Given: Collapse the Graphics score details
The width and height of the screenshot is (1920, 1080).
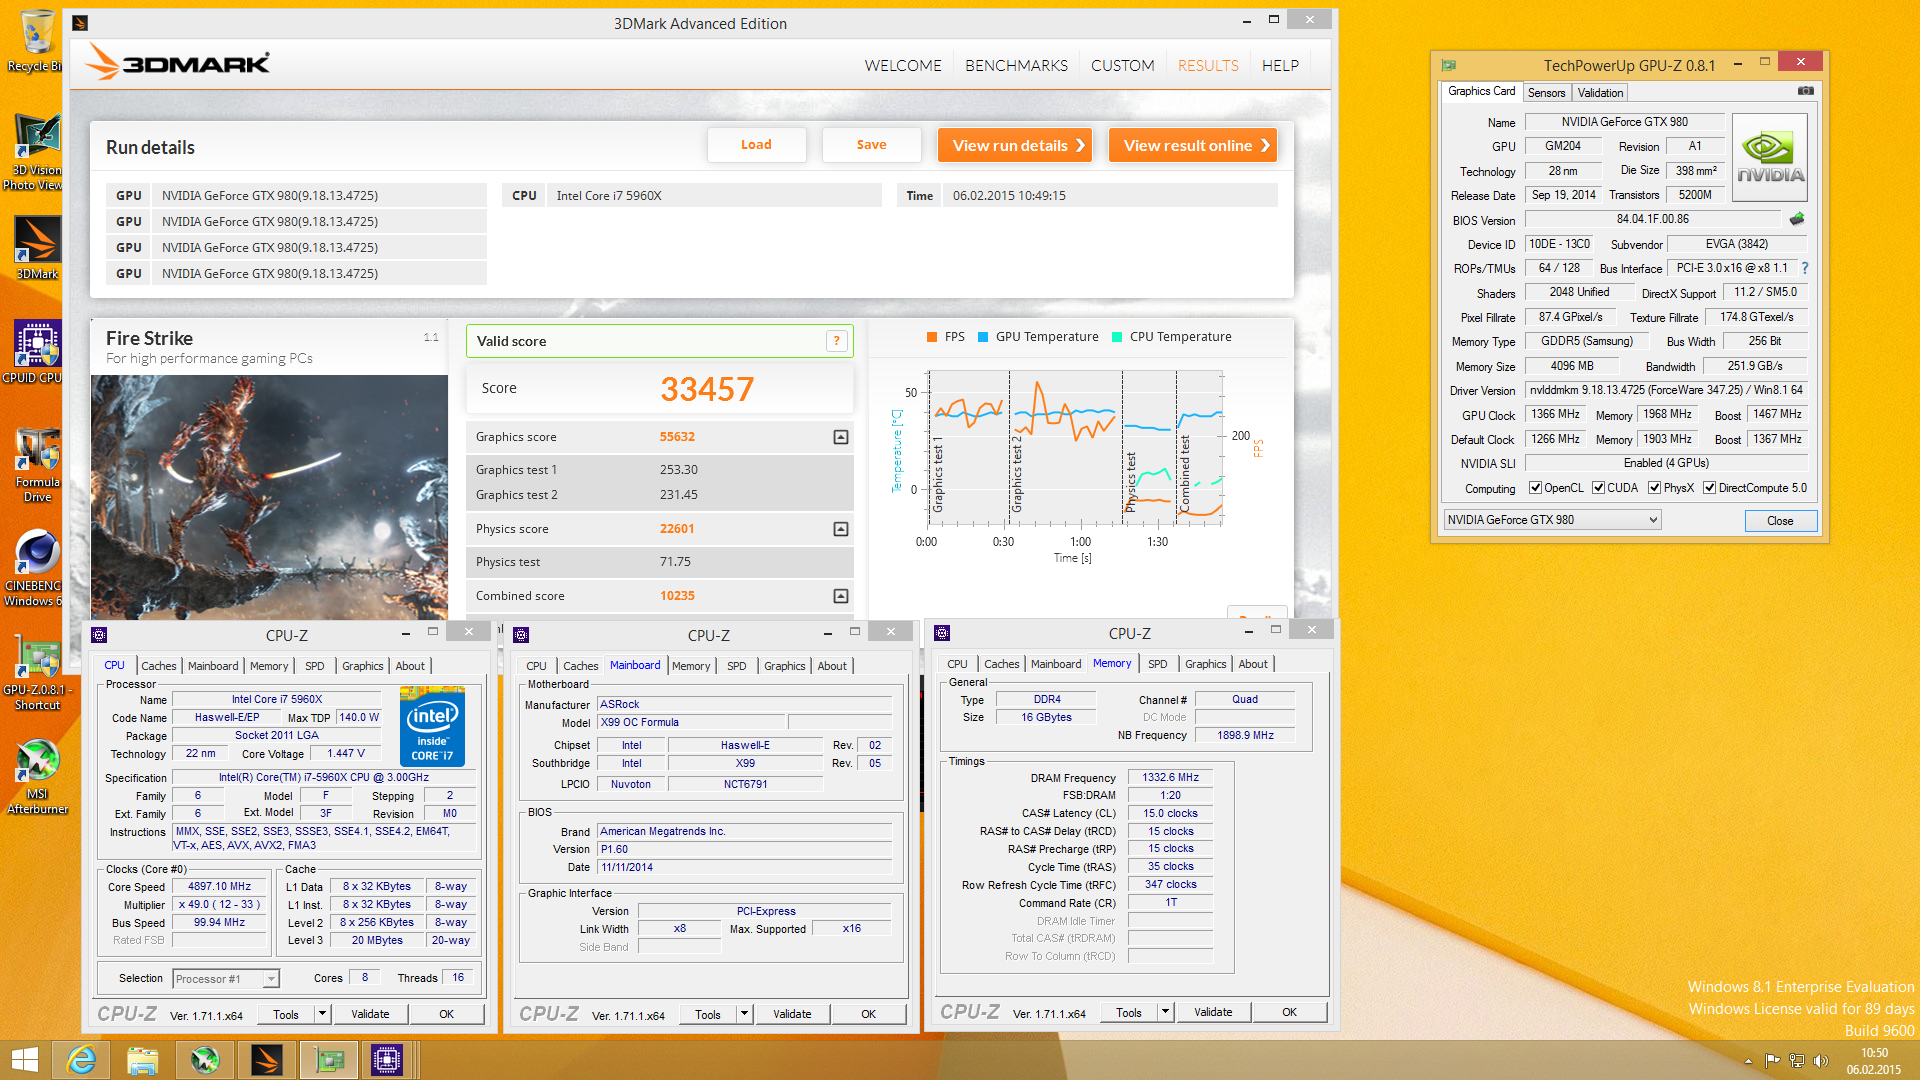Looking at the screenshot, I should (x=841, y=437).
